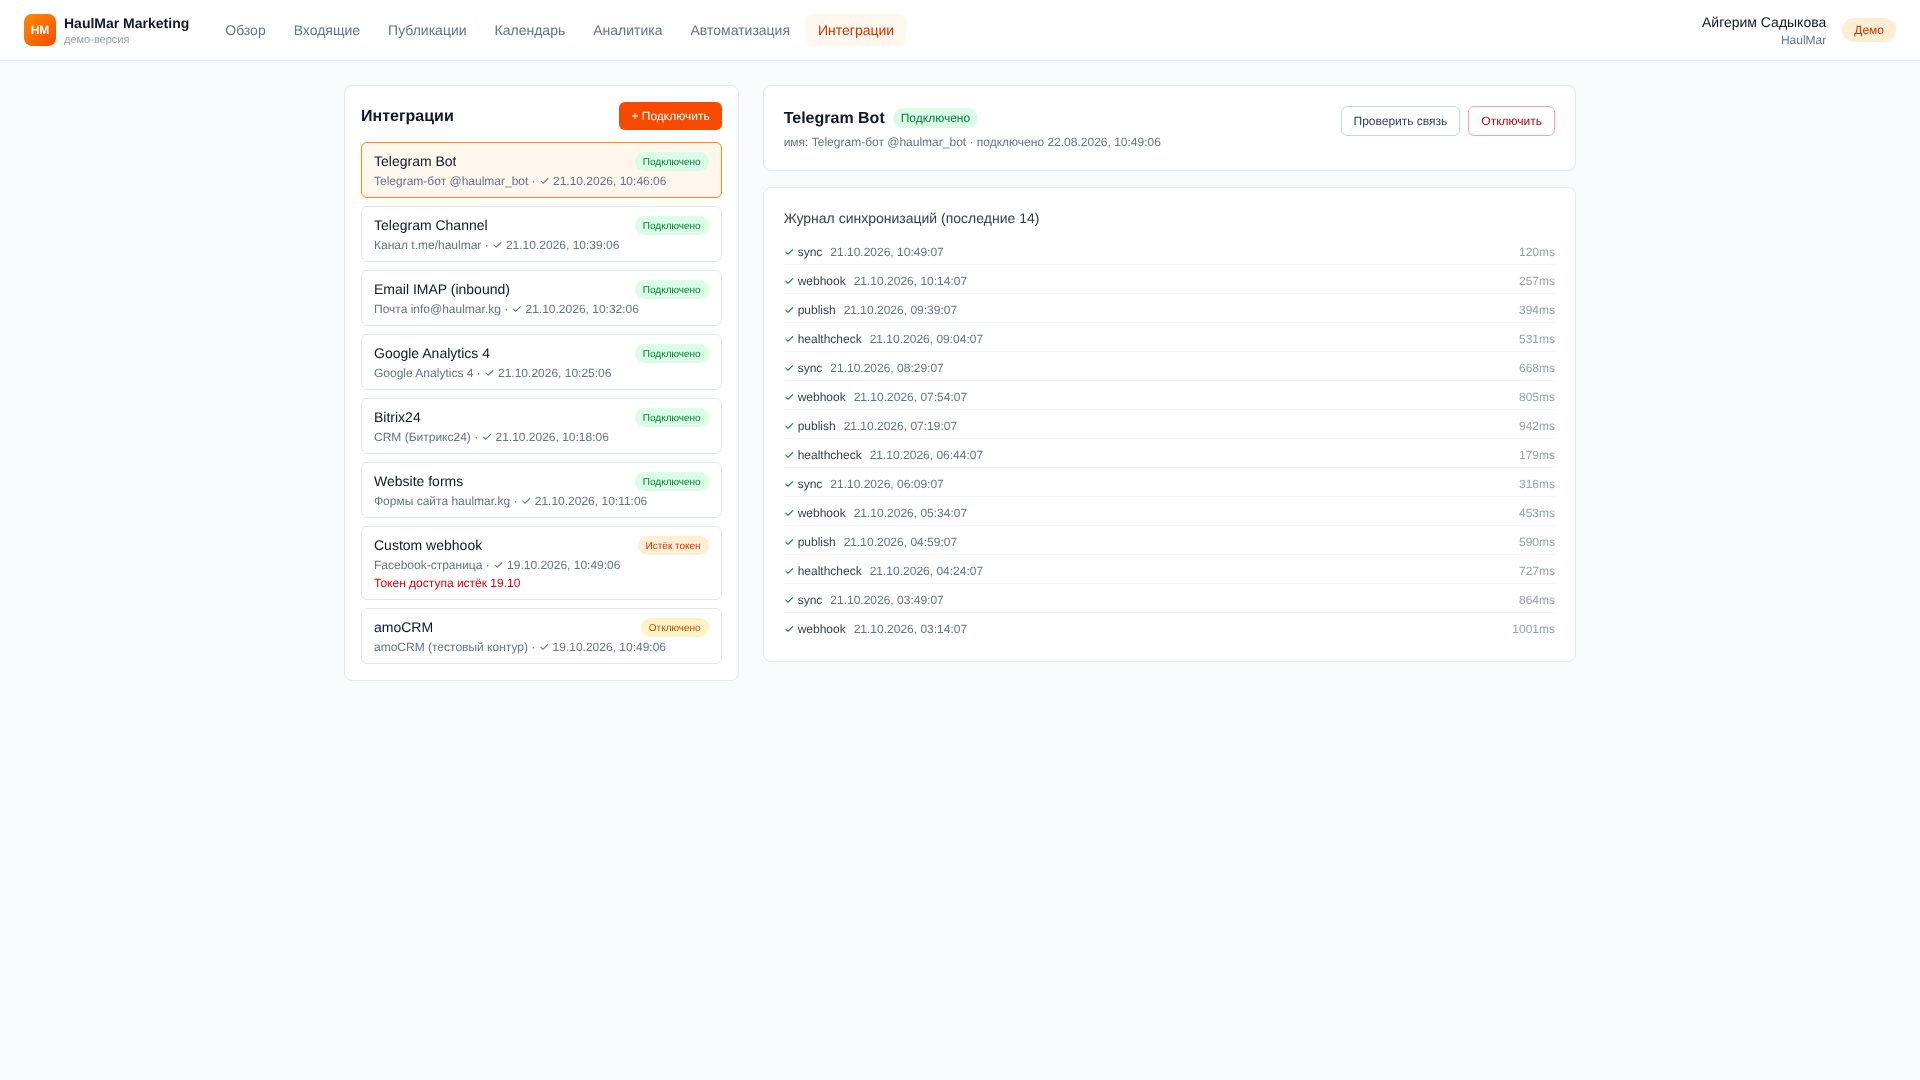Click the Отключить button
Image resolution: width=1920 pixels, height=1080 pixels.
1511,121
